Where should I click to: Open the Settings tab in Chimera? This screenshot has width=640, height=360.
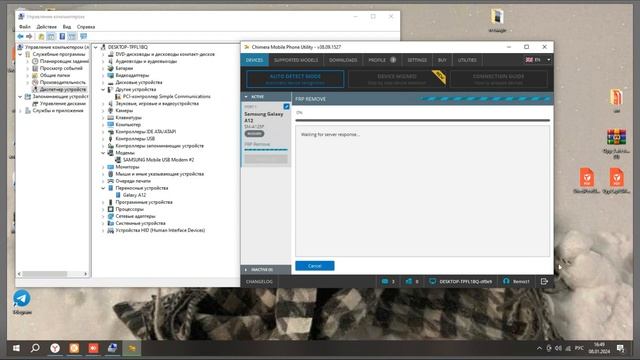[x=417, y=60]
